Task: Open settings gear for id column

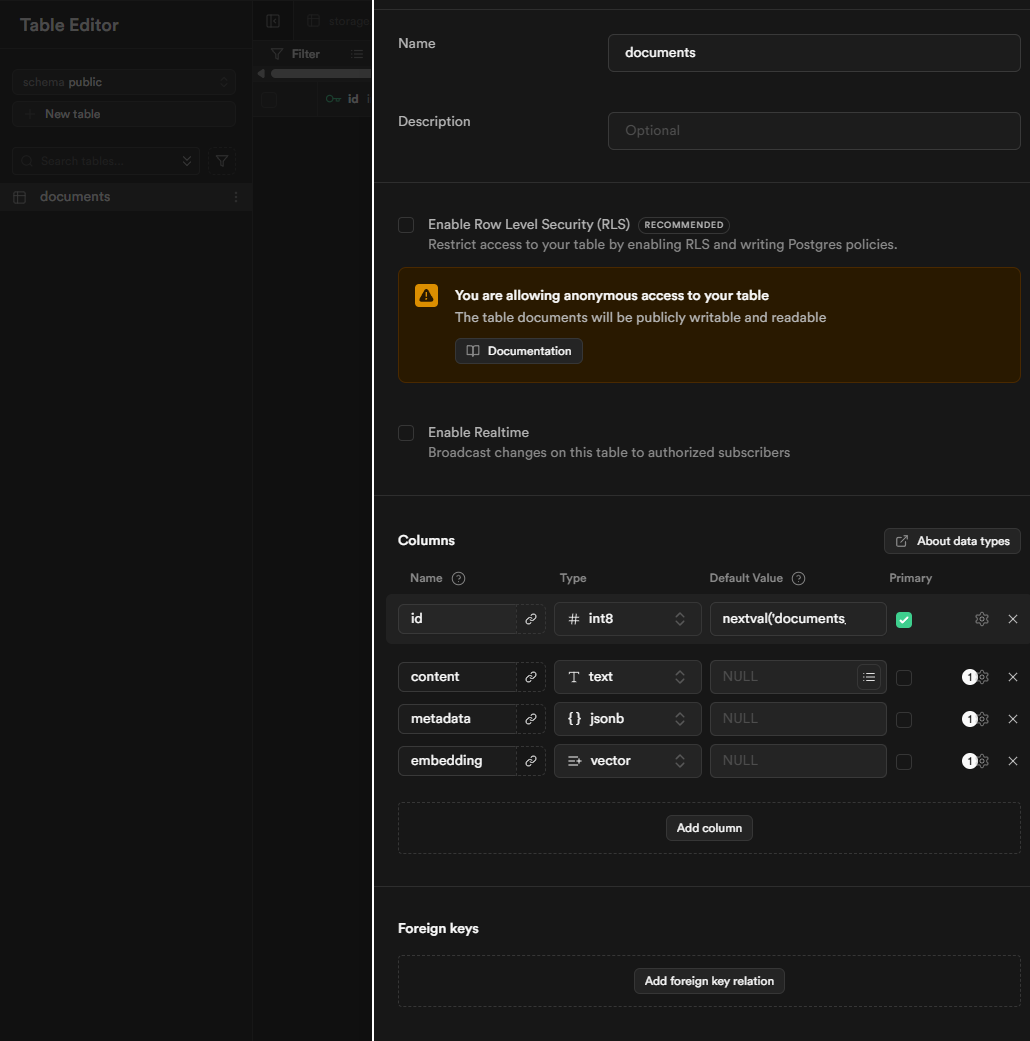Action: [x=981, y=619]
